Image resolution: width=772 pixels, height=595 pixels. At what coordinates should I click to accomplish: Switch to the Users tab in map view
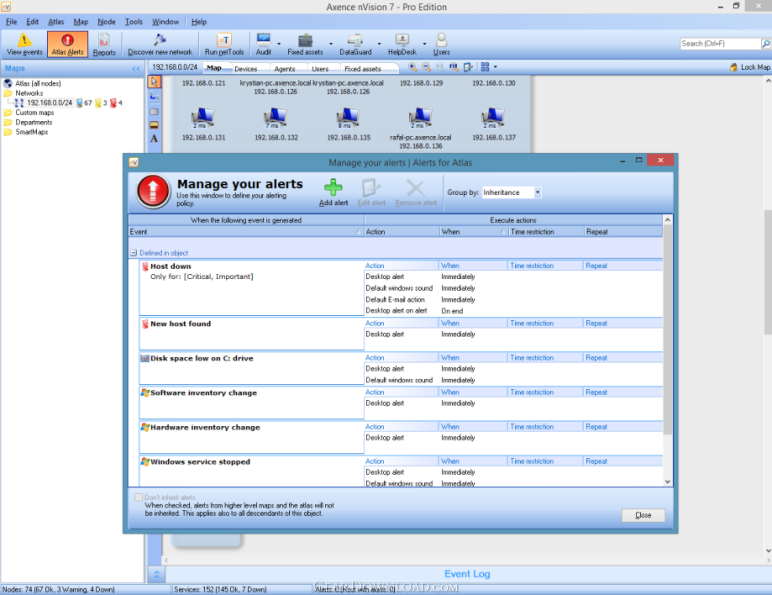[x=320, y=69]
